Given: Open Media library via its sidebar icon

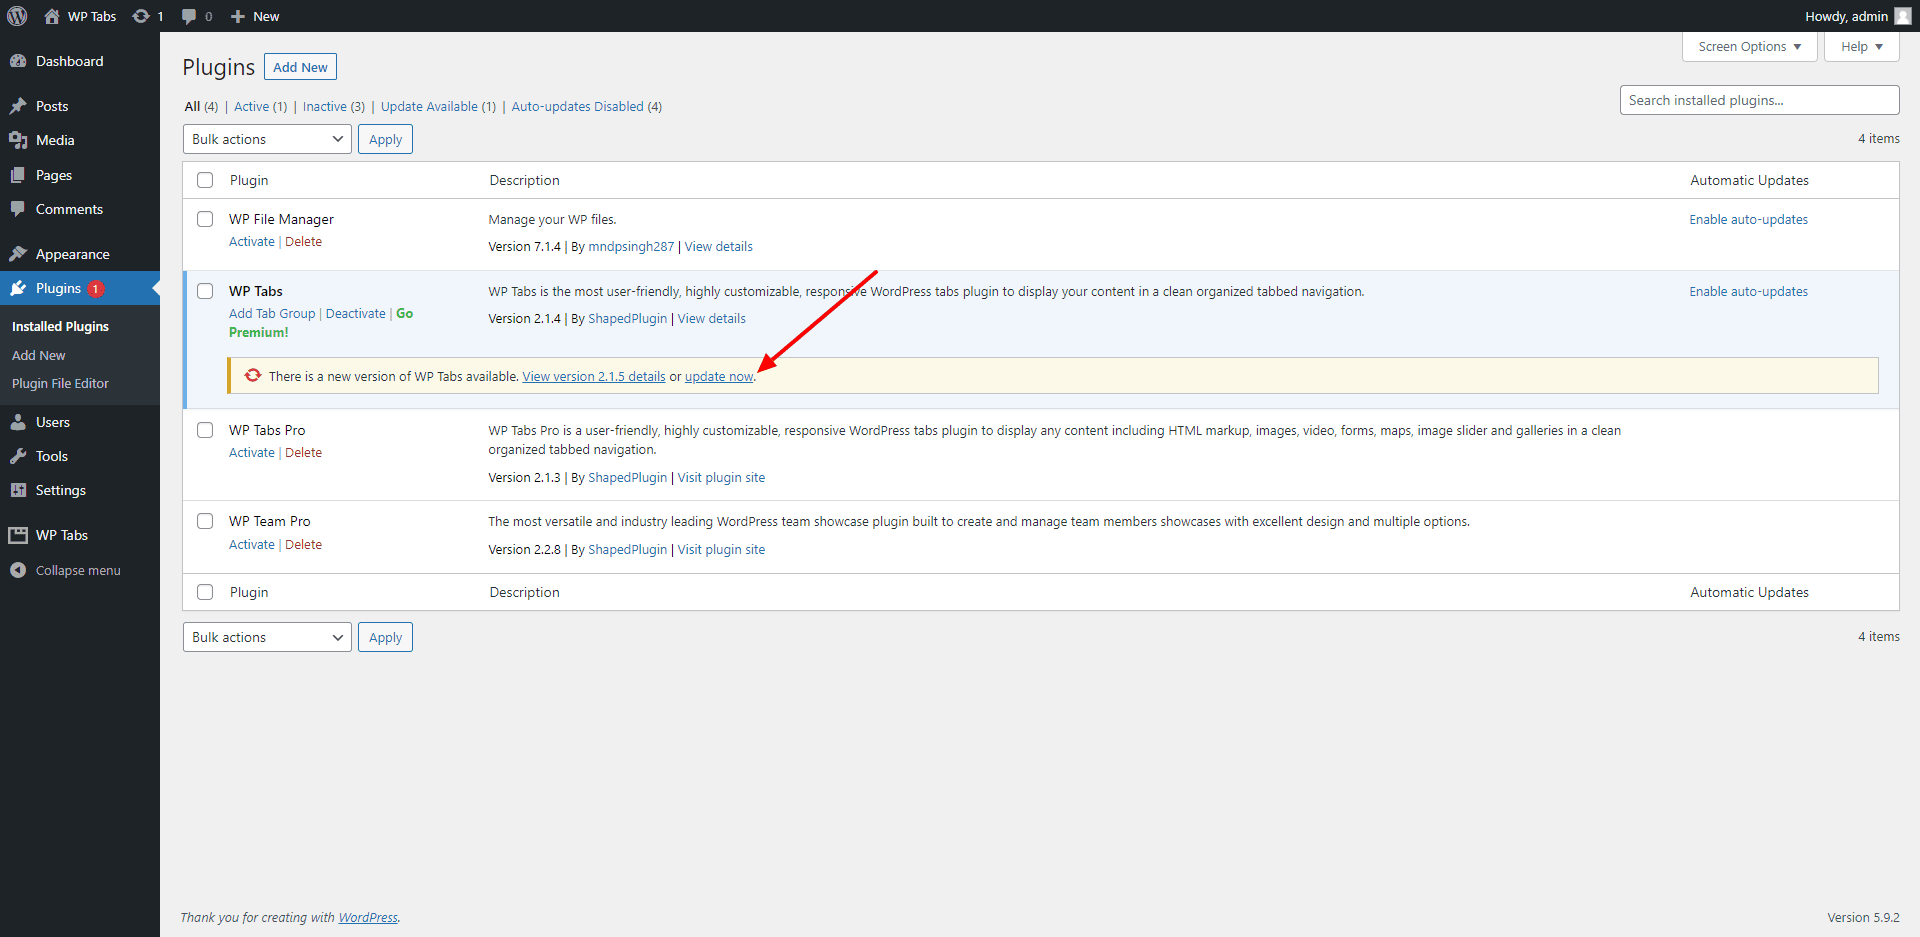Looking at the screenshot, I should pos(18,140).
